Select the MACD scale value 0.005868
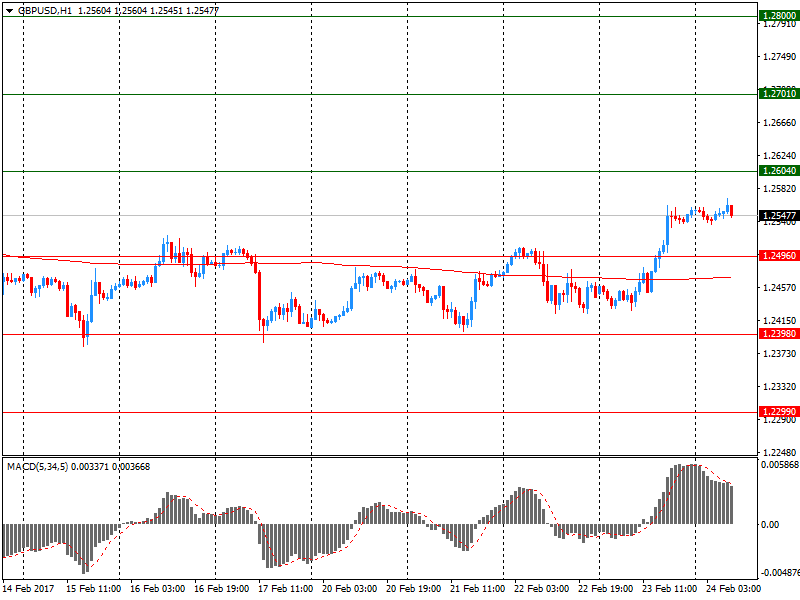The height and width of the screenshot is (600, 800). 780,465
